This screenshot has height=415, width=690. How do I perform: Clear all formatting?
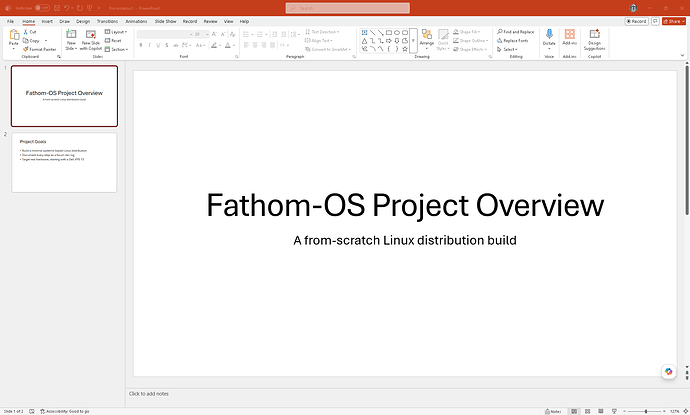pos(232,34)
